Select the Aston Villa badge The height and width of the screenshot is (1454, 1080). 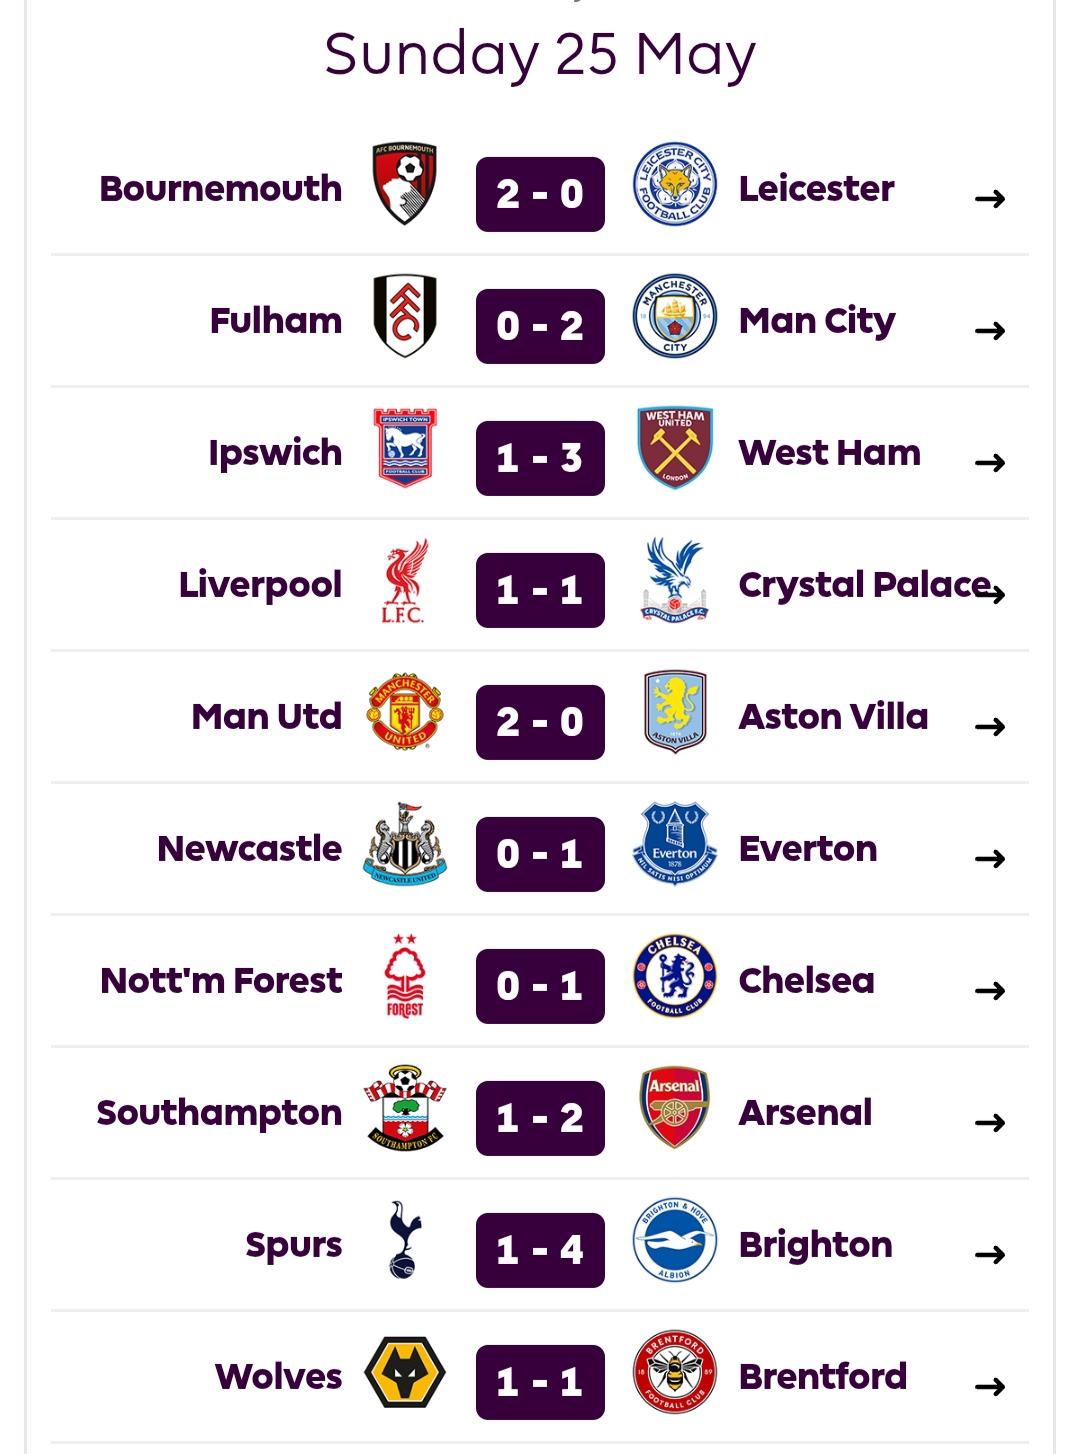pos(675,713)
